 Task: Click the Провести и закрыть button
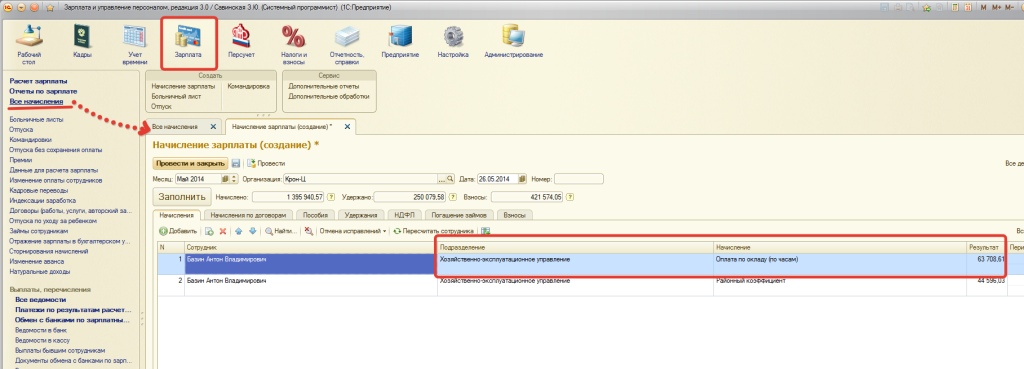coord(190,163)
